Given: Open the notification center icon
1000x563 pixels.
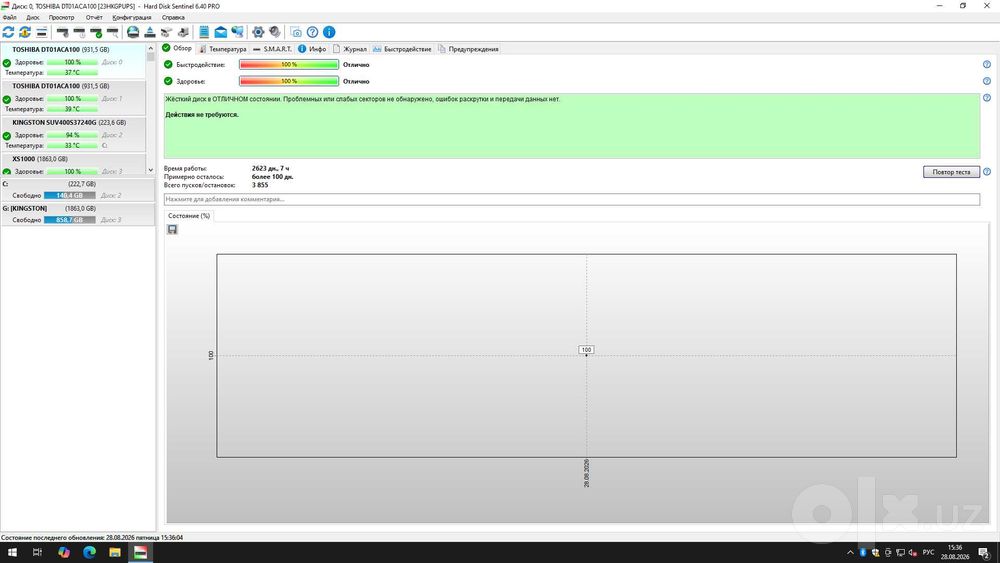Looking at the screenshot, I should (x=985, y=553).
